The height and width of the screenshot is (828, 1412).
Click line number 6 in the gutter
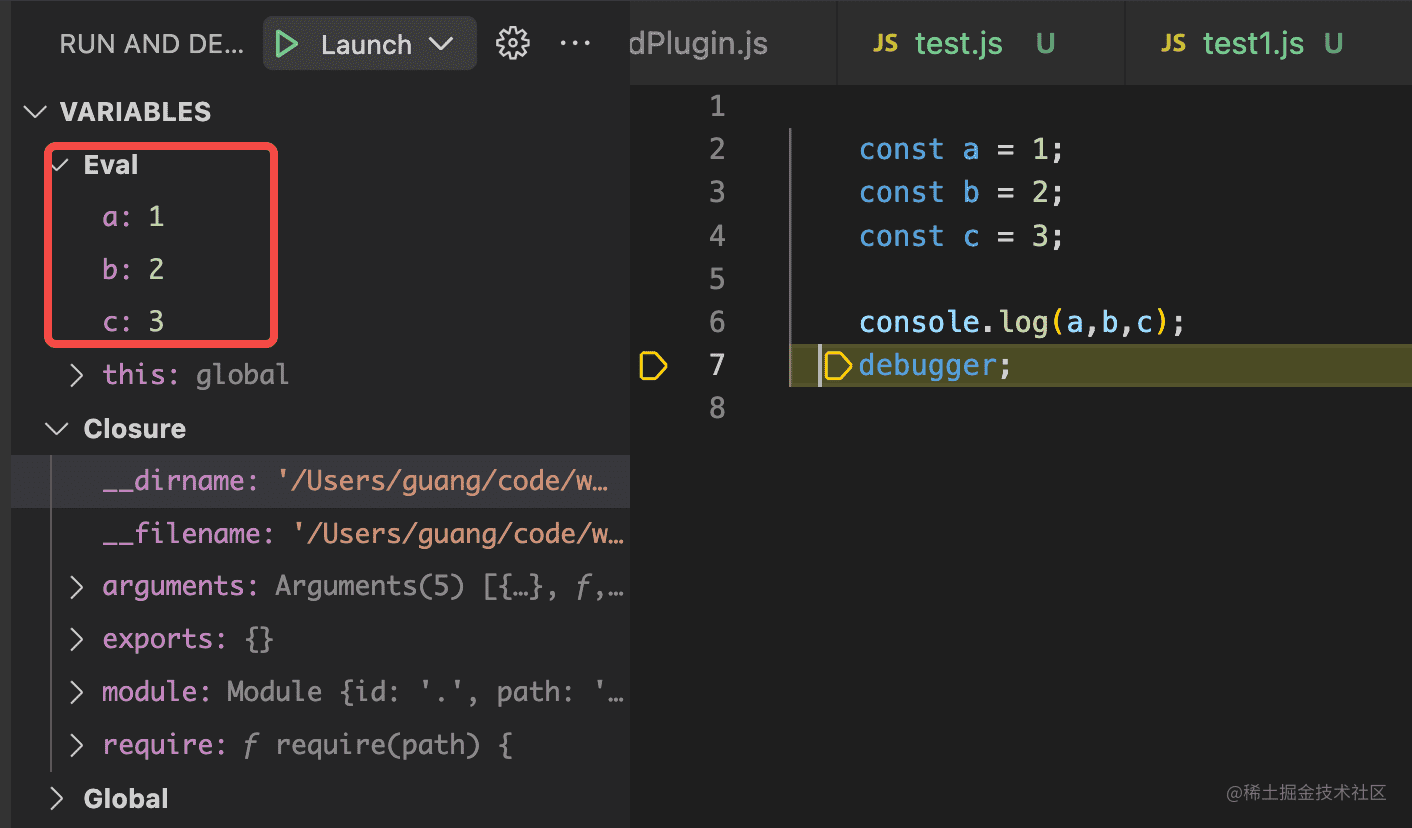pyautogui.click(x=717, y=322)
